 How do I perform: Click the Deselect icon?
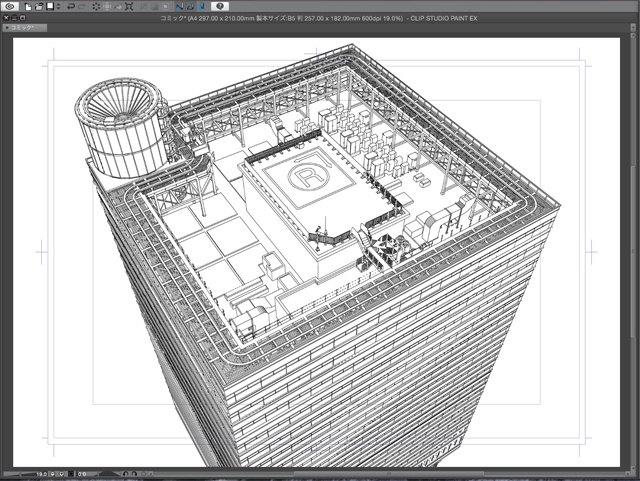click(x=143, y=7)
